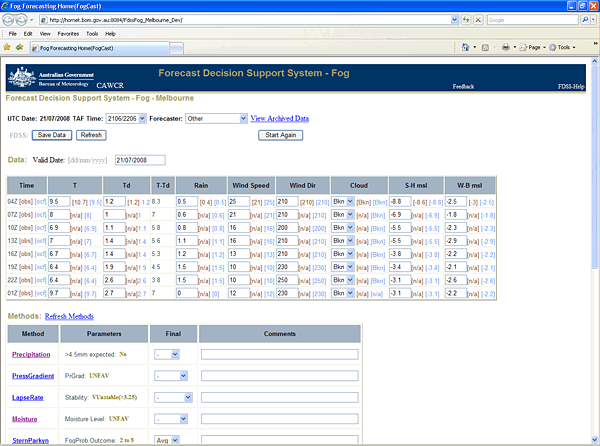Open the Help menu

[110, 34]
